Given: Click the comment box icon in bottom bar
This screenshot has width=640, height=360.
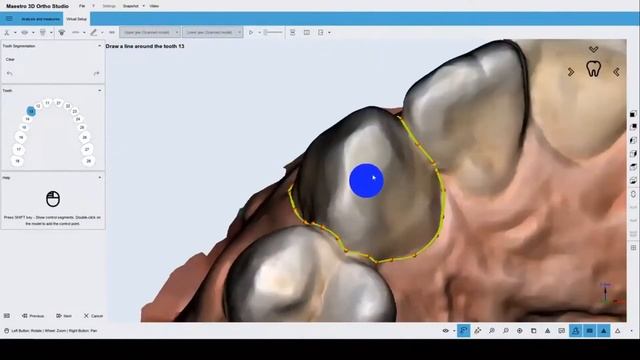Looking at the screenshot, I should click(562, 331).
